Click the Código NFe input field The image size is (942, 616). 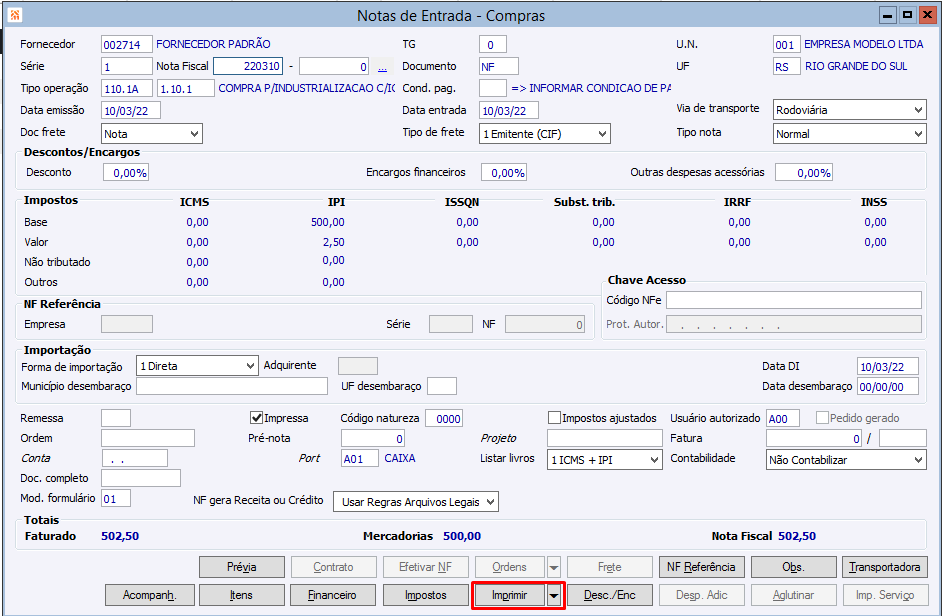793,300
